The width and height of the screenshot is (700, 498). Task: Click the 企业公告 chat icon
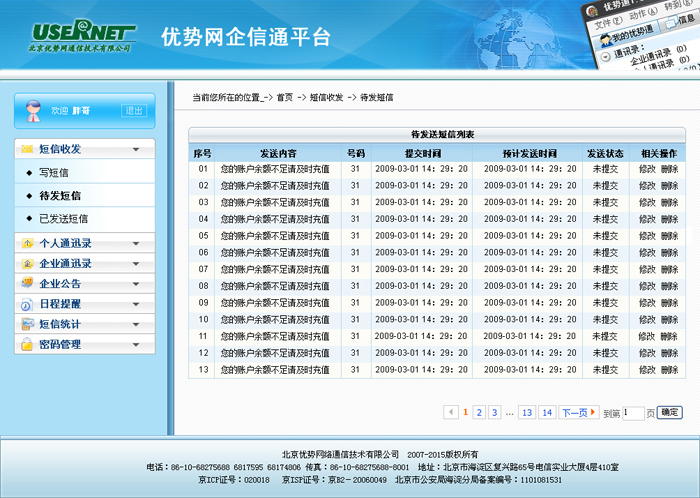27,283
